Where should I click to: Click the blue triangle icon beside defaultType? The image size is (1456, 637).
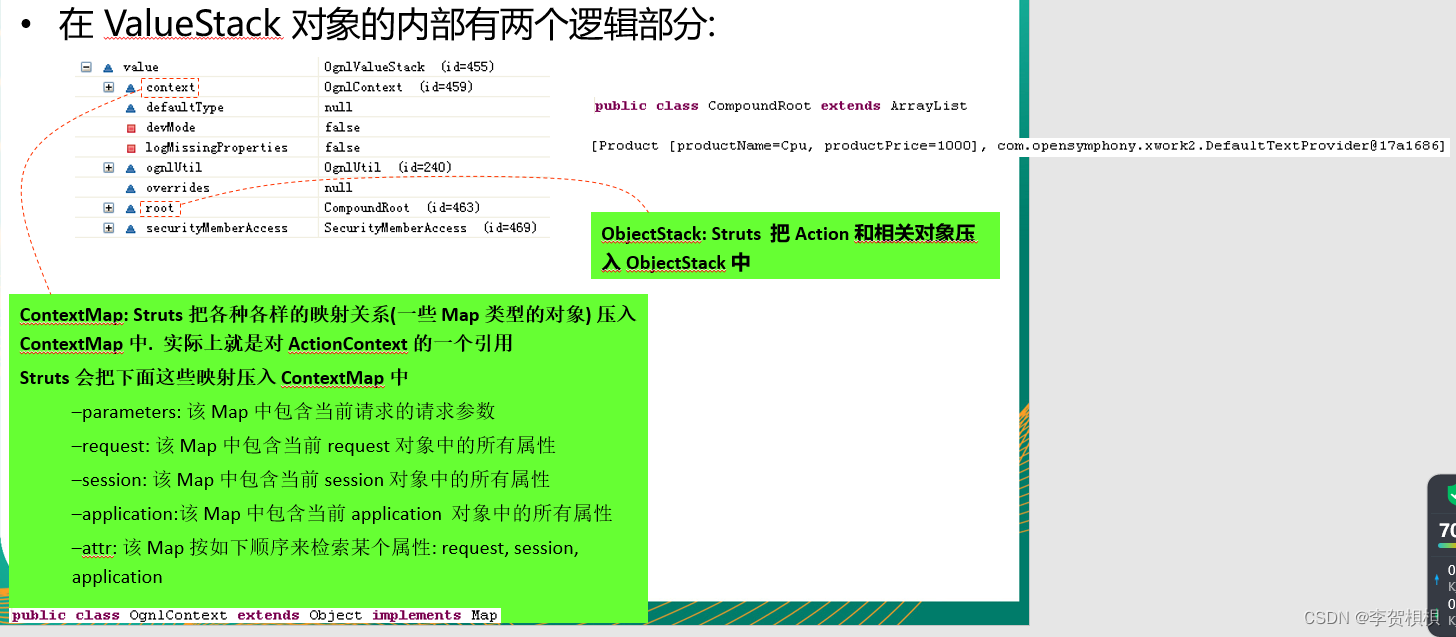[x=130, y=108]
